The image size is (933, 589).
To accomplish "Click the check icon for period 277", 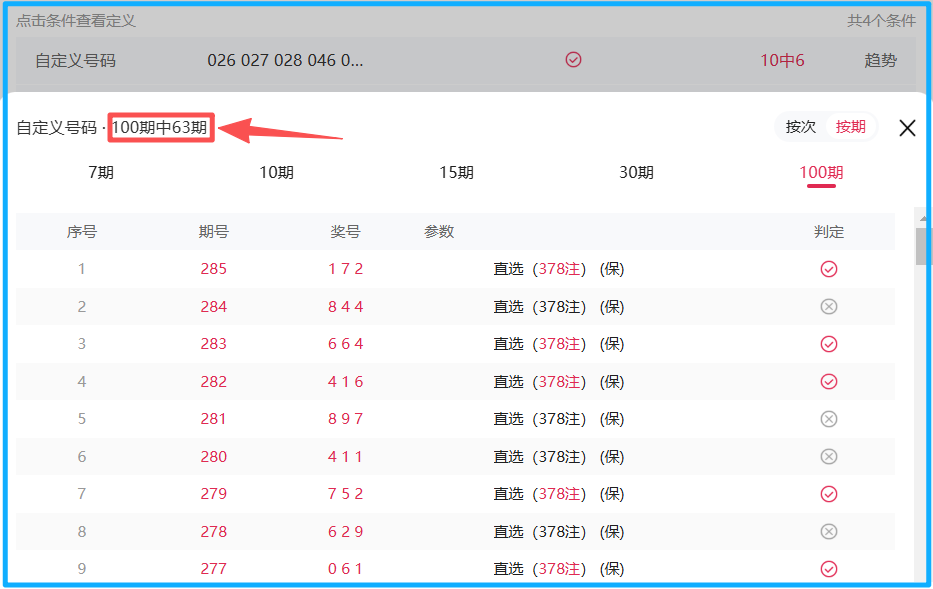I will [x=828, y=569].
